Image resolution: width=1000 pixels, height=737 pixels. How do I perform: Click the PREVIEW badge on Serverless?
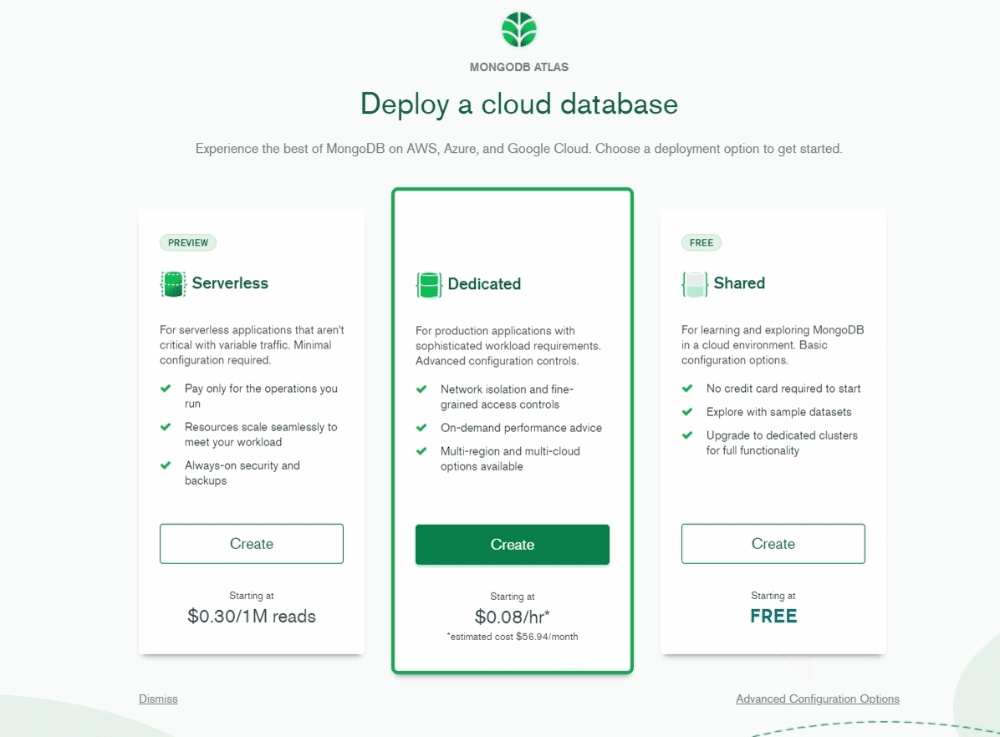point(188,243)
